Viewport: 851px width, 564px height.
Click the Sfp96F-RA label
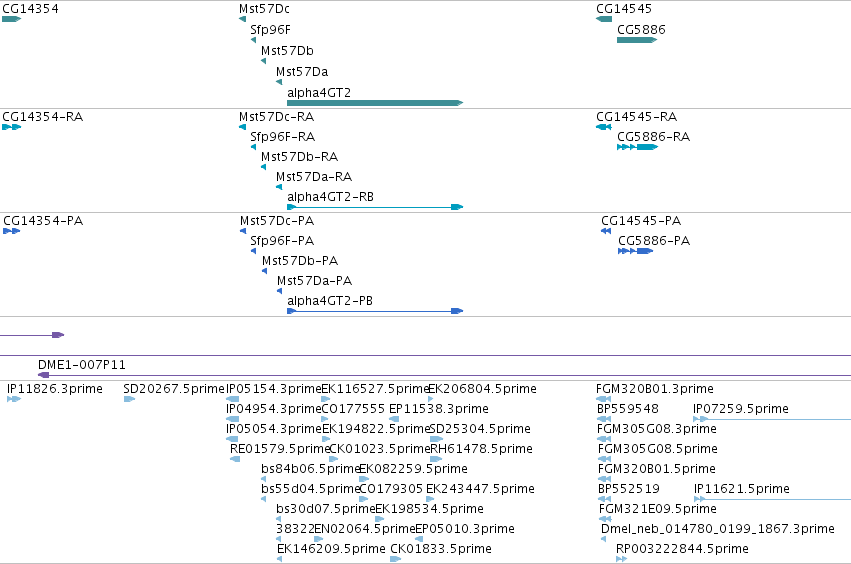pyautogui.click(x=282, y=137)
